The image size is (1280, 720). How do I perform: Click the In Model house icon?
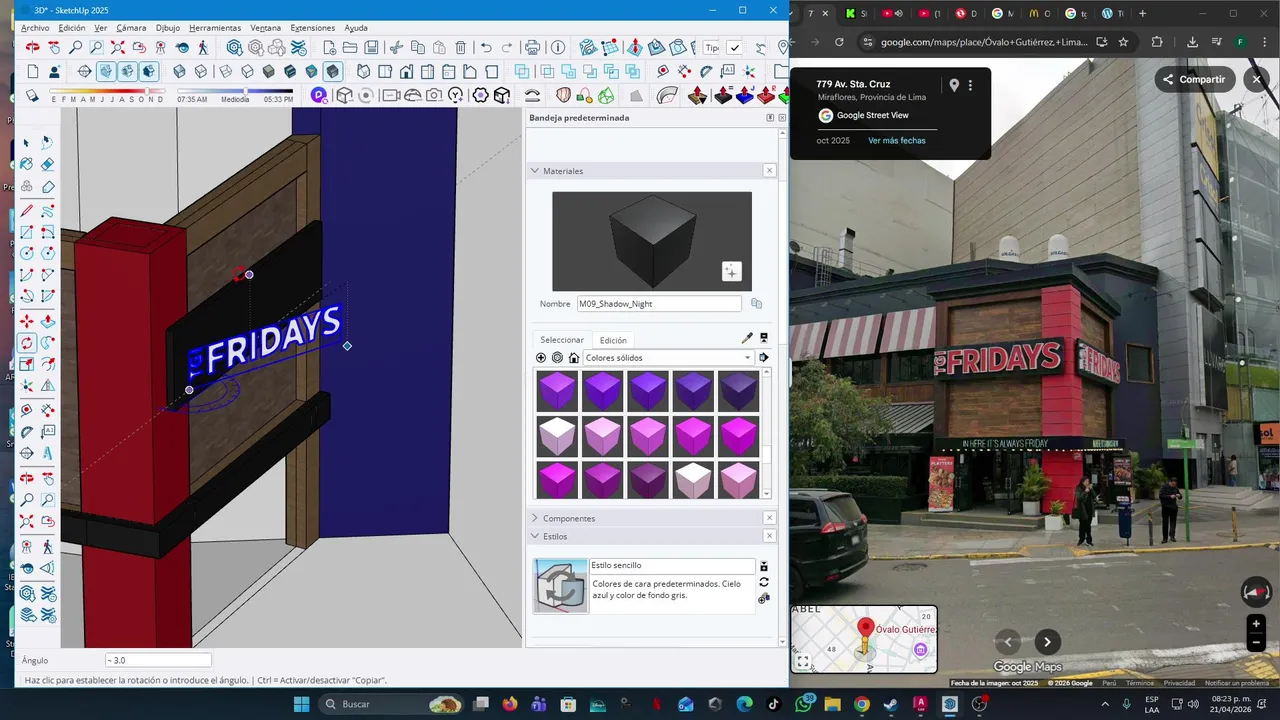(x=574, y=358)
